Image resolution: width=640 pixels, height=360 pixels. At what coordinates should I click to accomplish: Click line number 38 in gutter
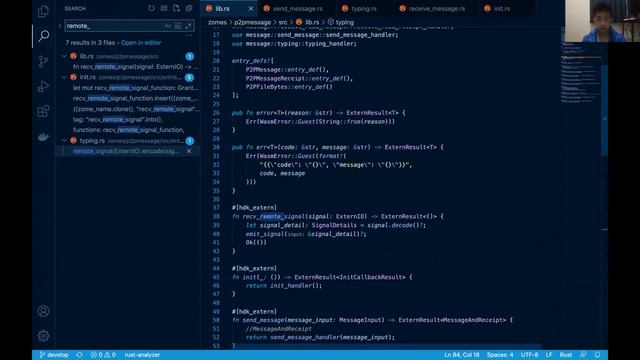pos(216,216)
